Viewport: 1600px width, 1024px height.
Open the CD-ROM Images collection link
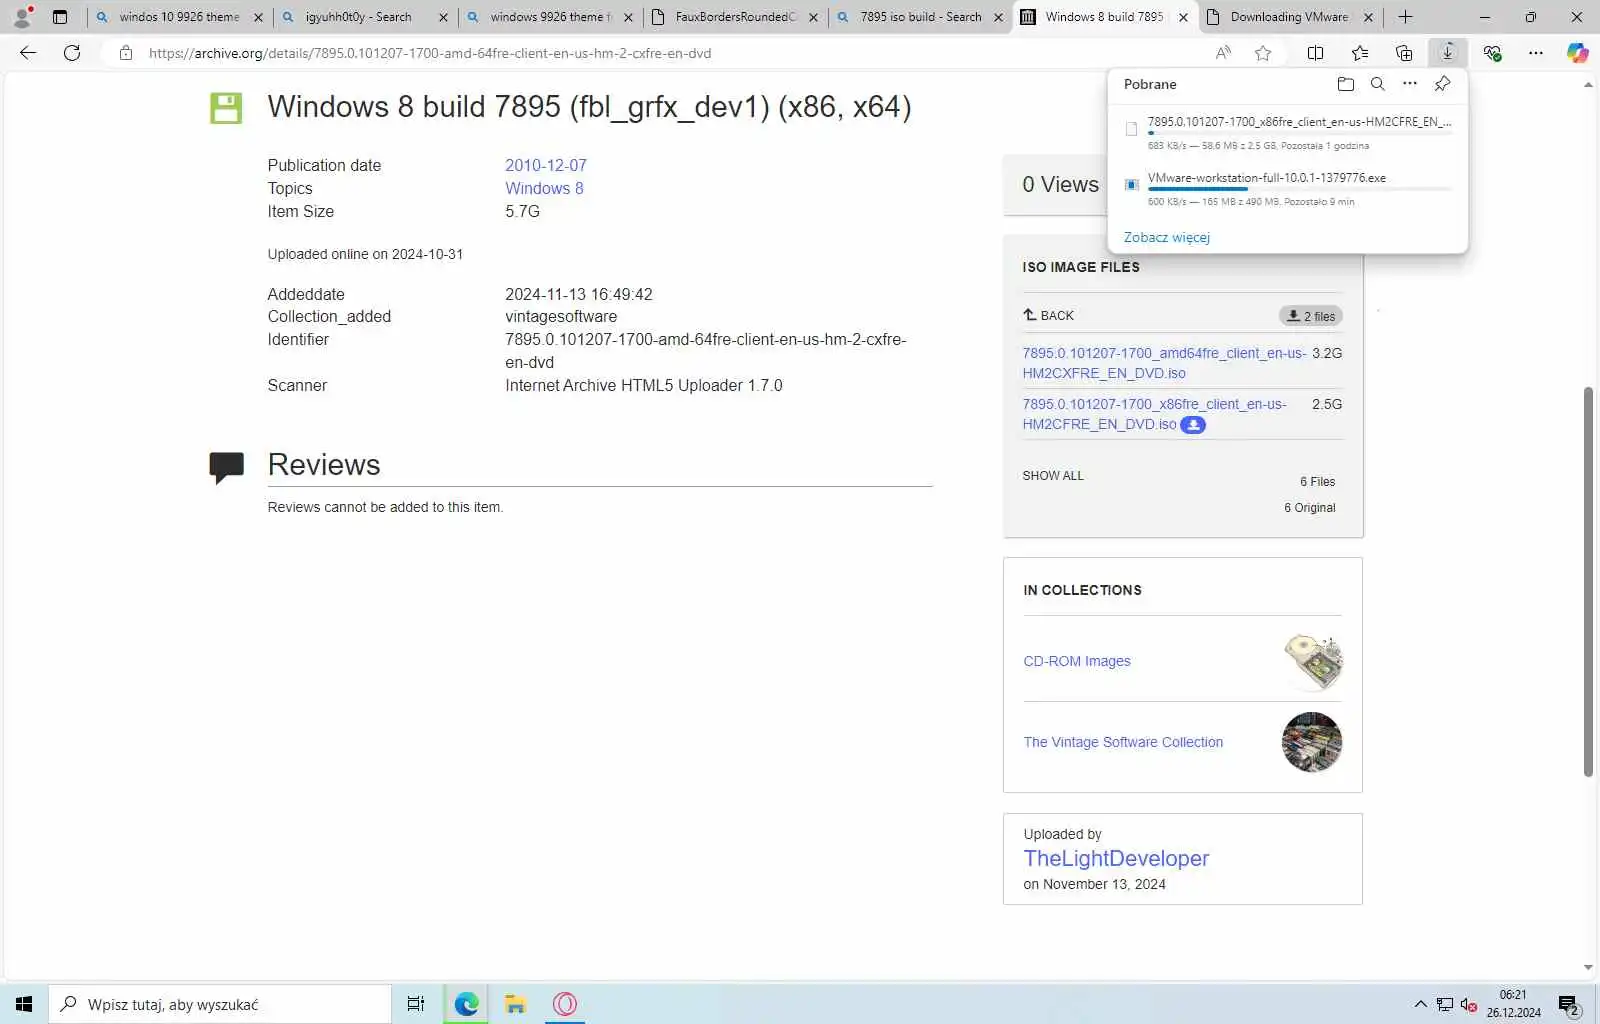click(x=1077, y=661)
